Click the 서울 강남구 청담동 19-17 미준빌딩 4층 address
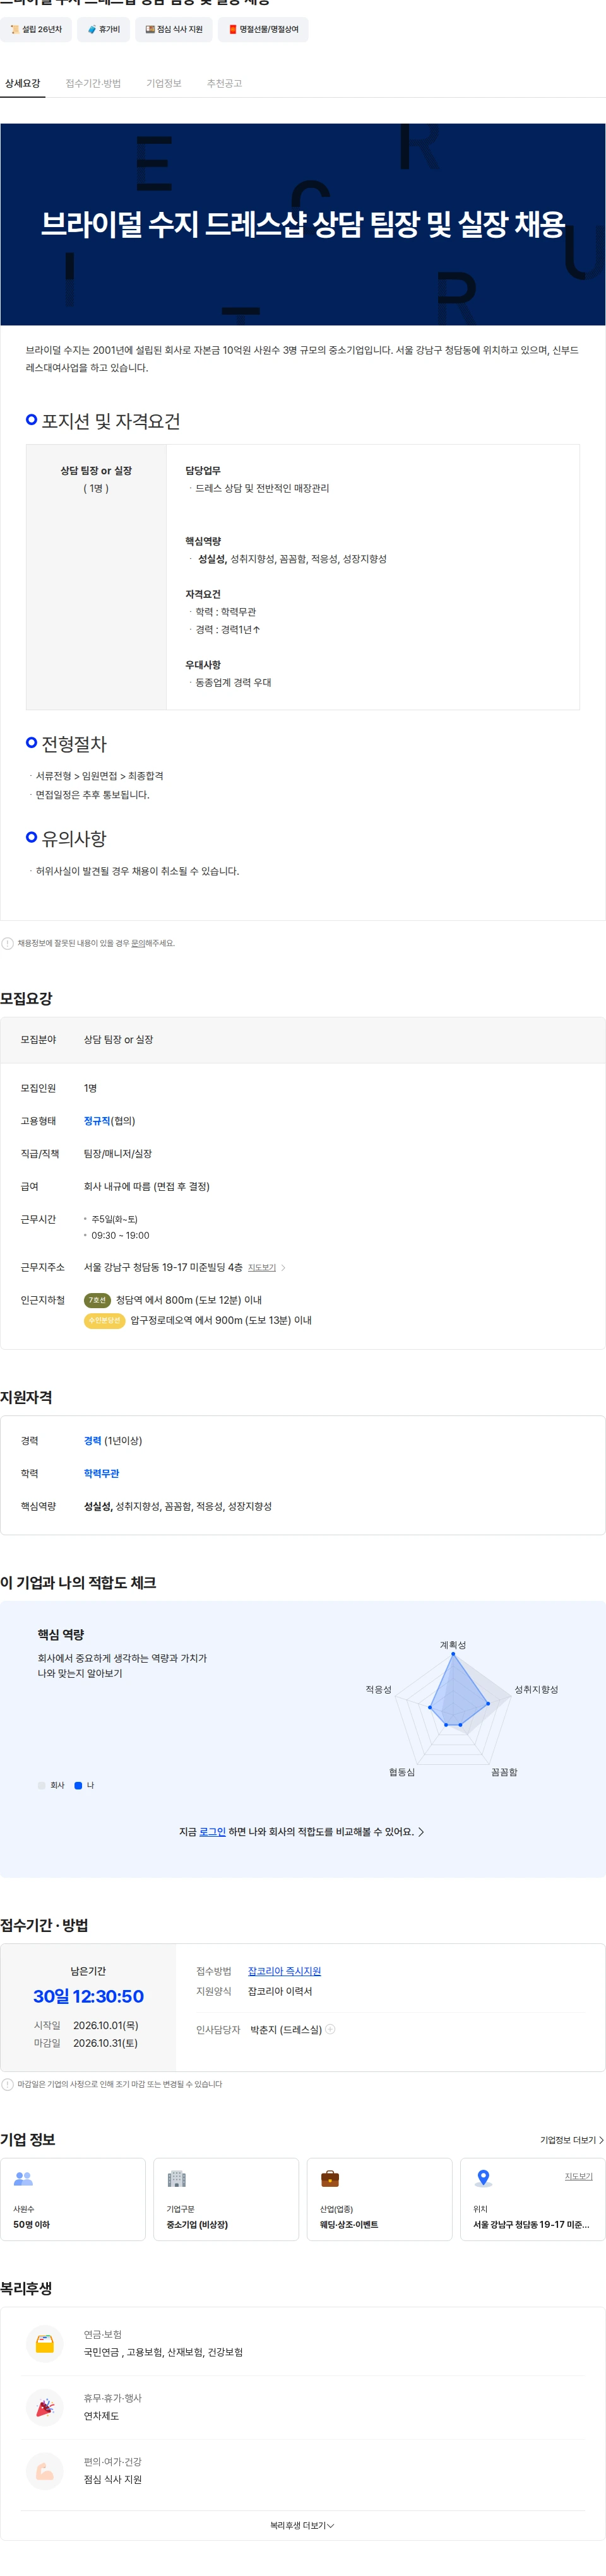606x2576 pixels. [x=163, y=1268]
